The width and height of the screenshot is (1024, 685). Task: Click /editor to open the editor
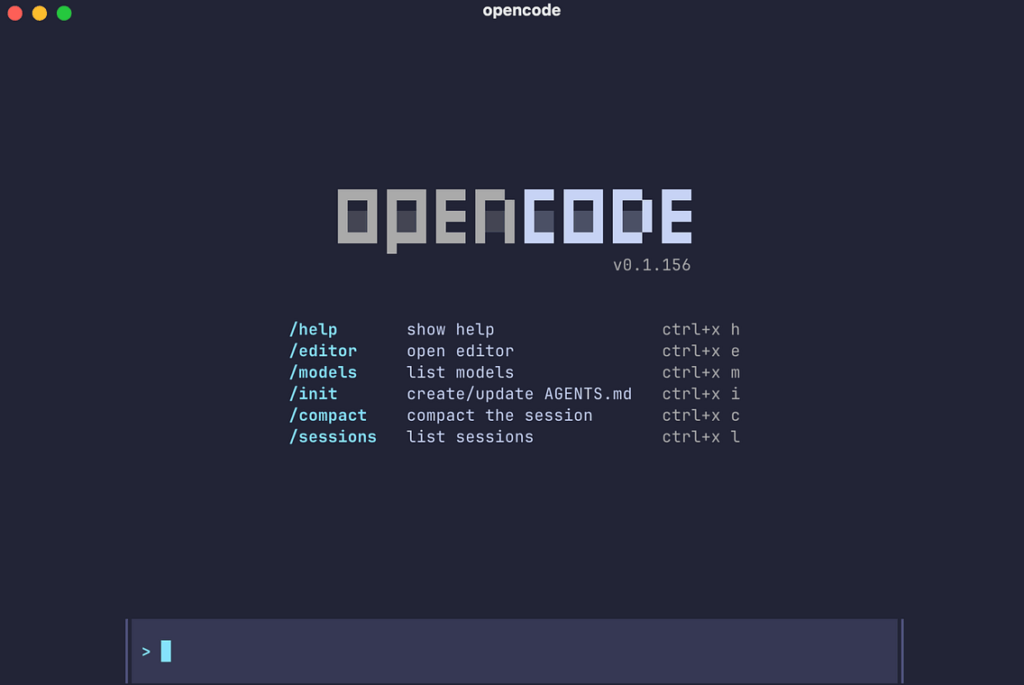pyautogui.click(x=322, y=351)
